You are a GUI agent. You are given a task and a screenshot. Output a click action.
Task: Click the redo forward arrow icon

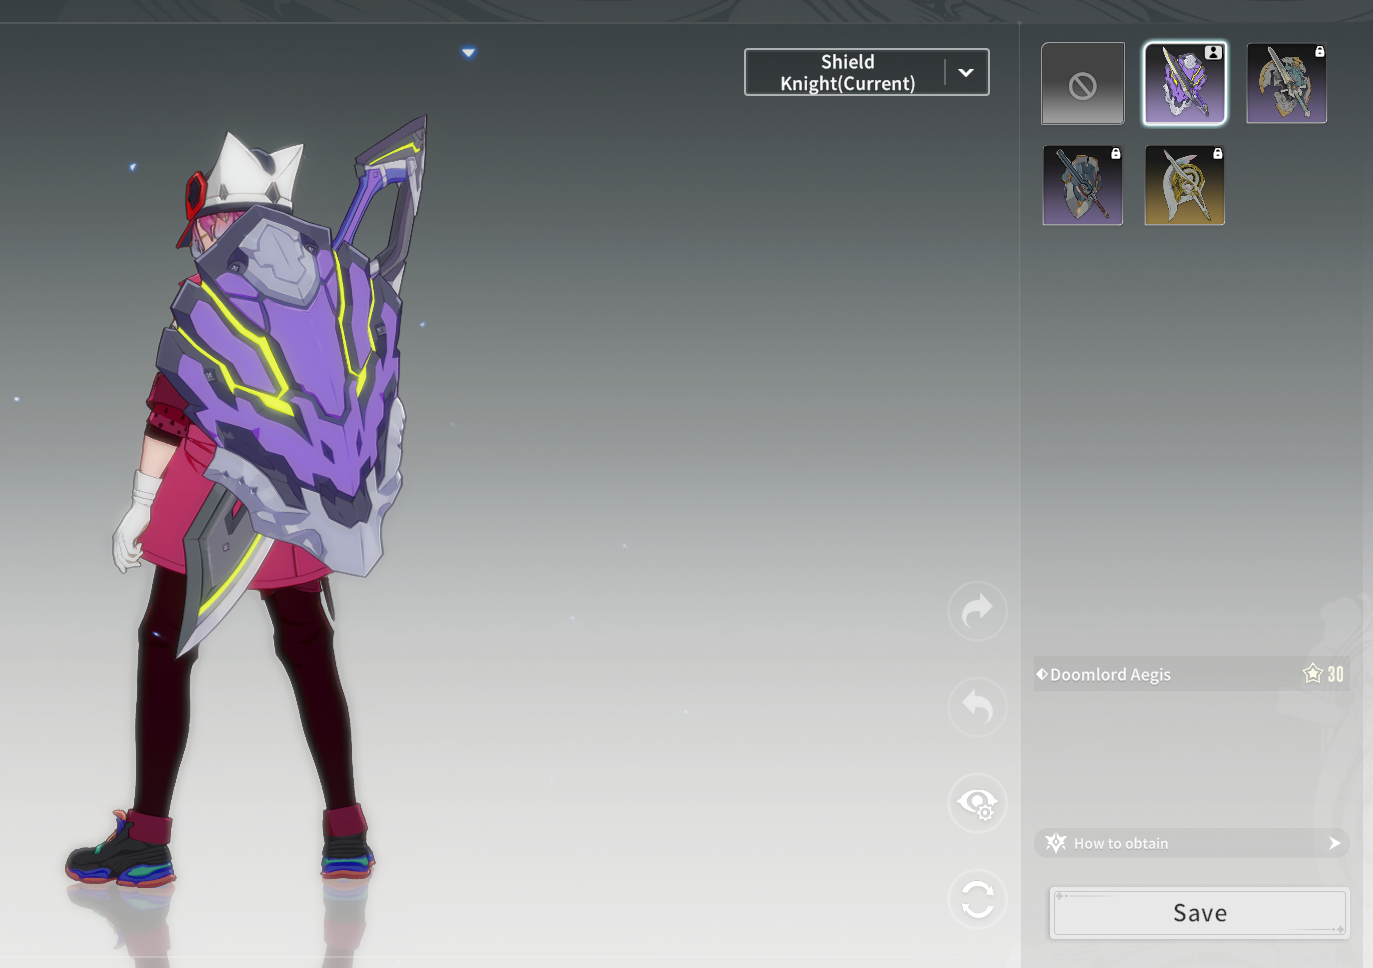click(x=977, y=611)
